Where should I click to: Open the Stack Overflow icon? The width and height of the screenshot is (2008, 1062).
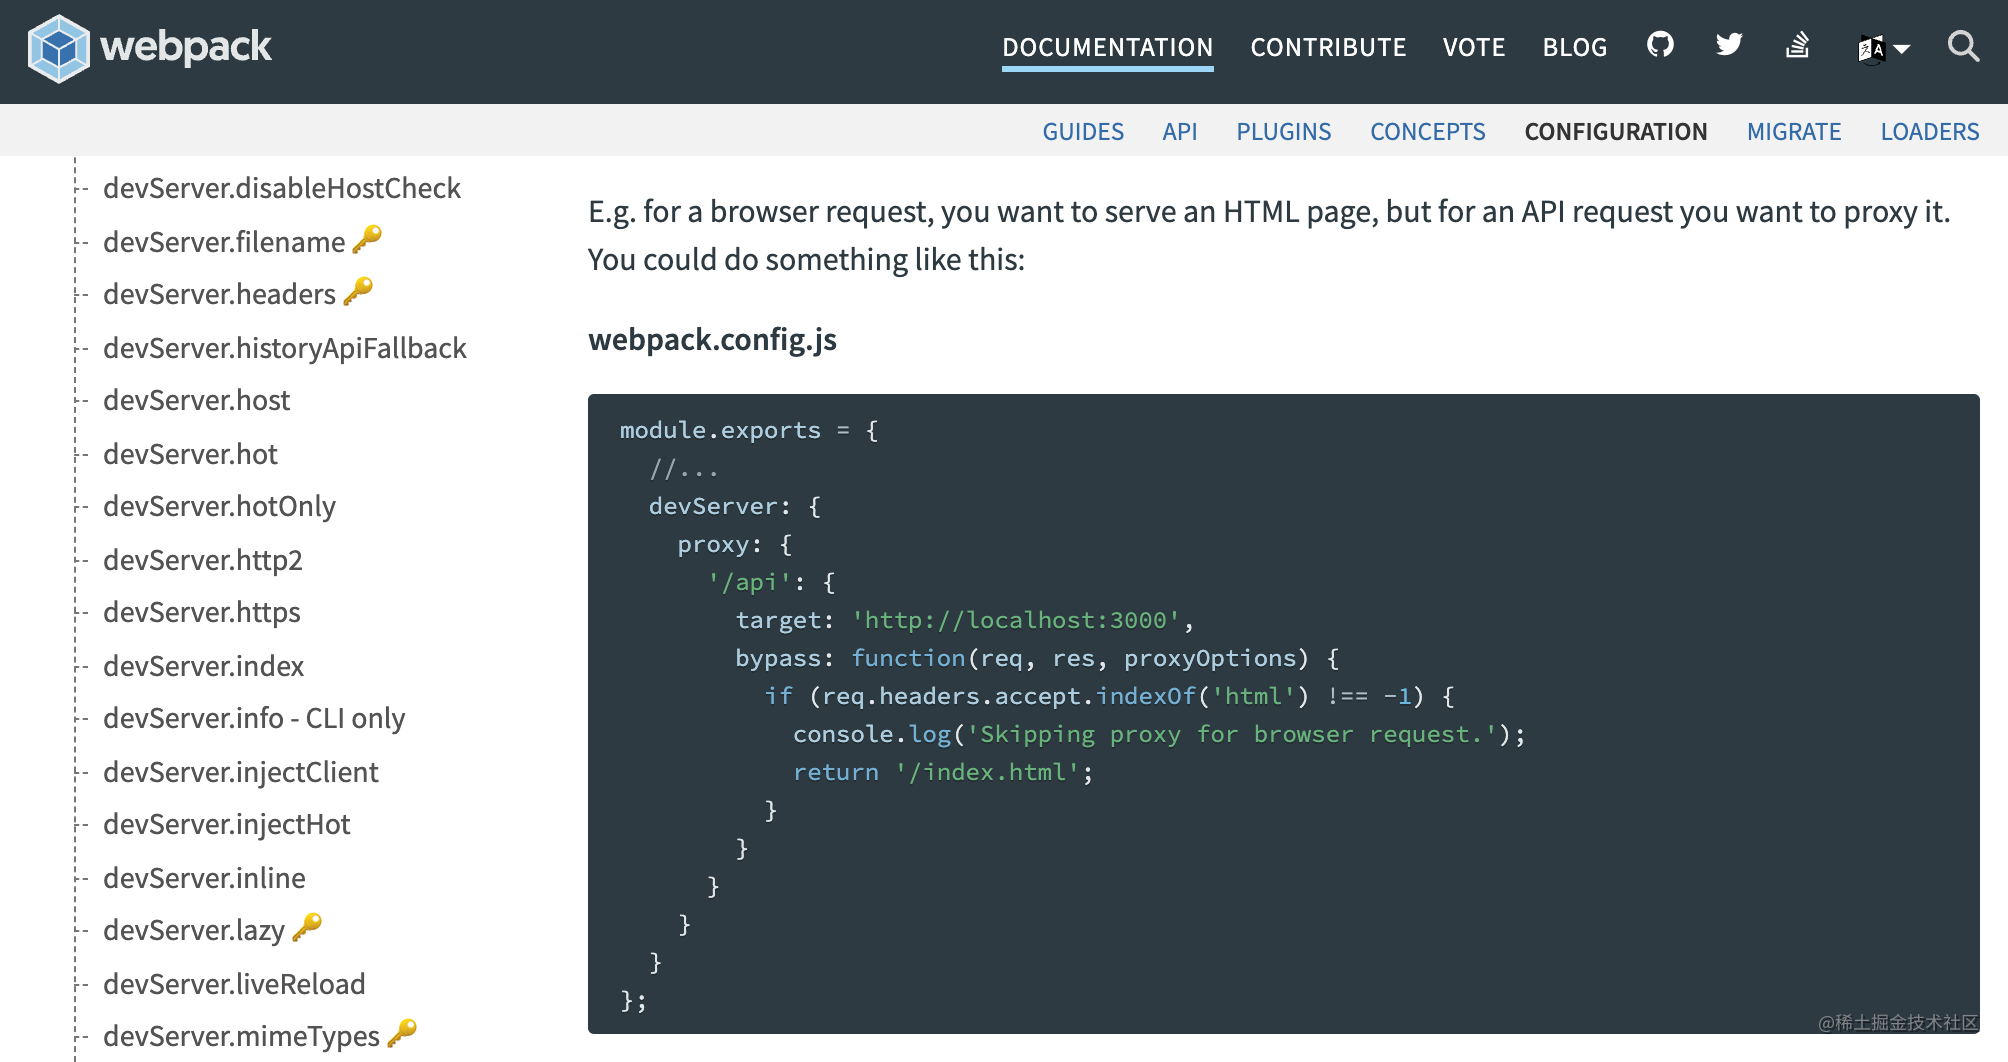pos(1796,45)
